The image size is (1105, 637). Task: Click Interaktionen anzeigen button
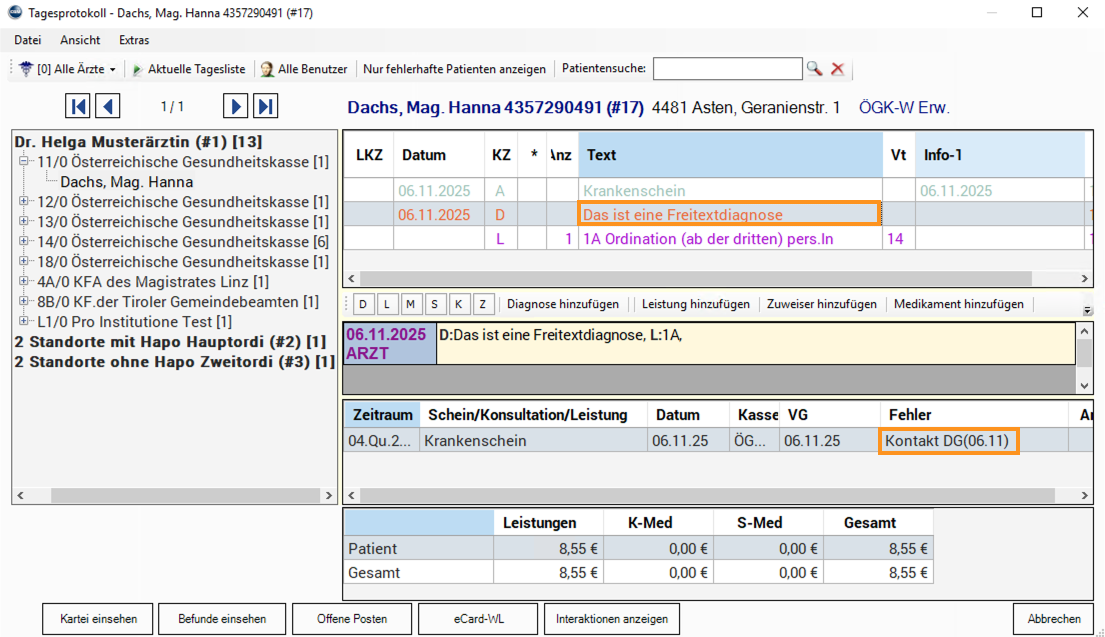(613, 619)
